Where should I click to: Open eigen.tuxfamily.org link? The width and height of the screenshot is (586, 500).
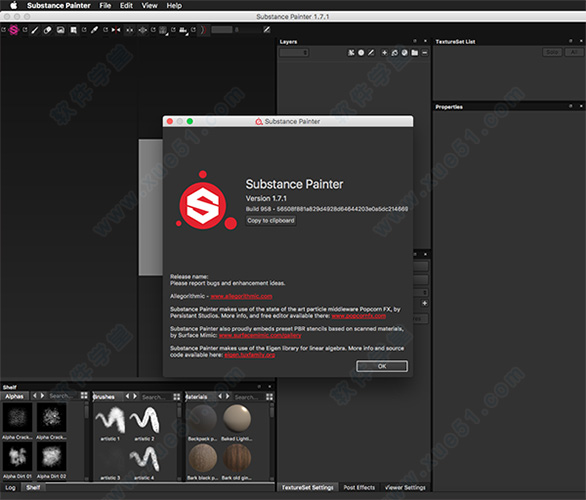click(250, 355)
